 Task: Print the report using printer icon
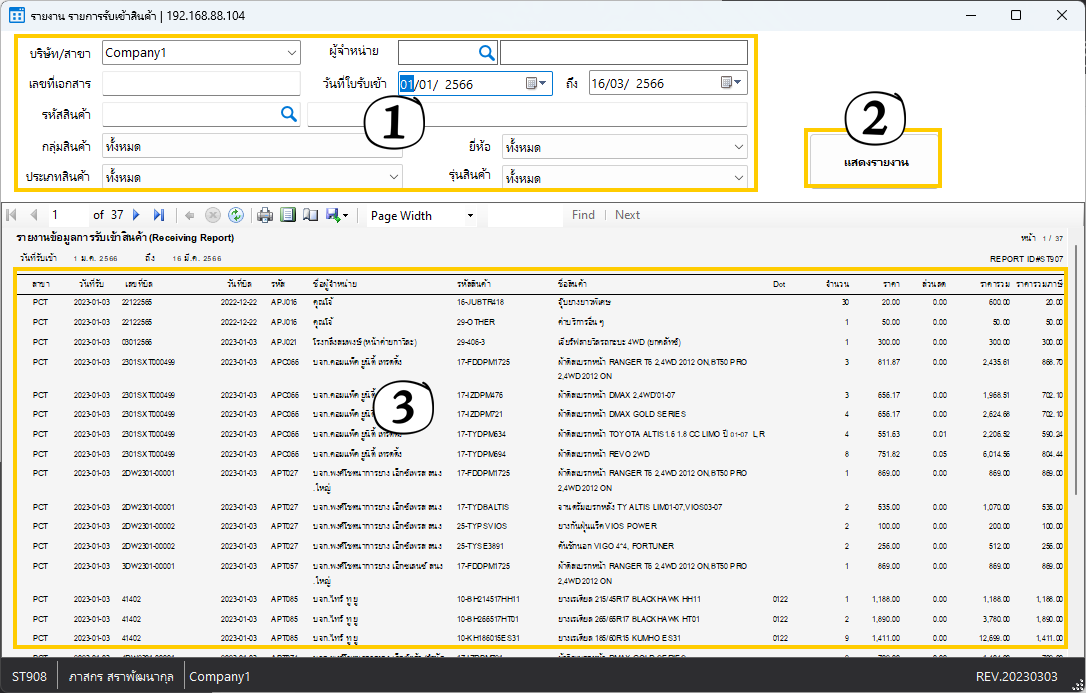[265, 215]
